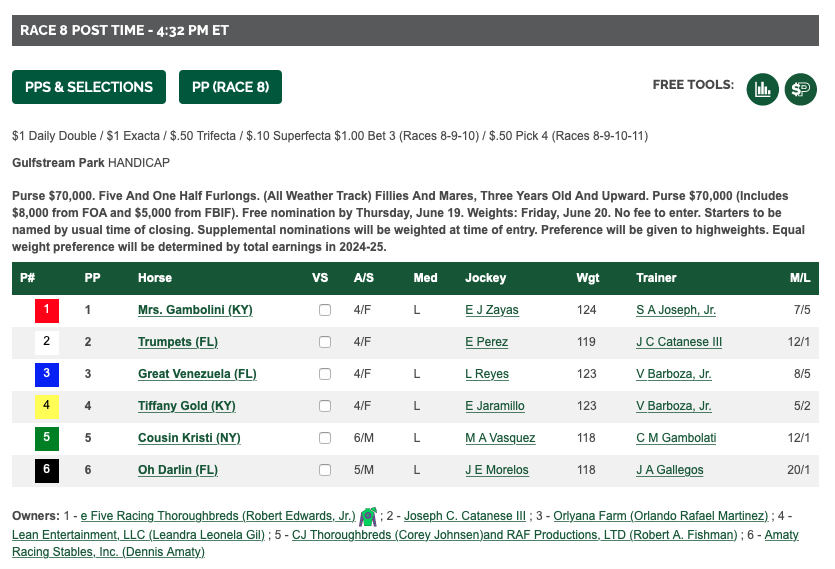Click the Race 8 Post Time header bar
This screenshot has height=569, width=835.
click(x=415, y=30)
